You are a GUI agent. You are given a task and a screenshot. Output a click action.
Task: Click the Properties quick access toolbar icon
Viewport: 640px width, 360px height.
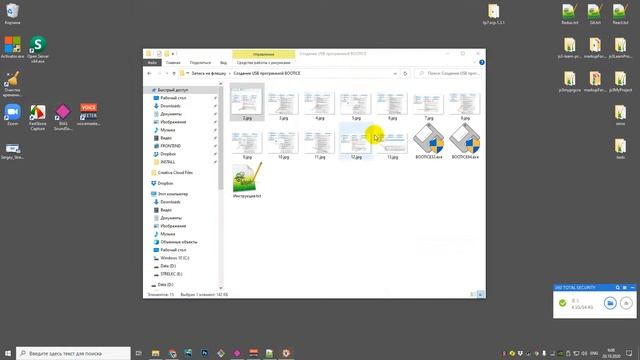159,53
